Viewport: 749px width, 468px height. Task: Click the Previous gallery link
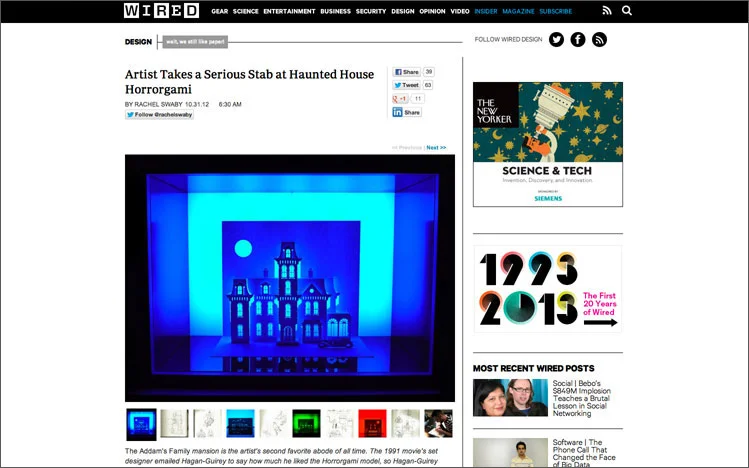[407, 148]
